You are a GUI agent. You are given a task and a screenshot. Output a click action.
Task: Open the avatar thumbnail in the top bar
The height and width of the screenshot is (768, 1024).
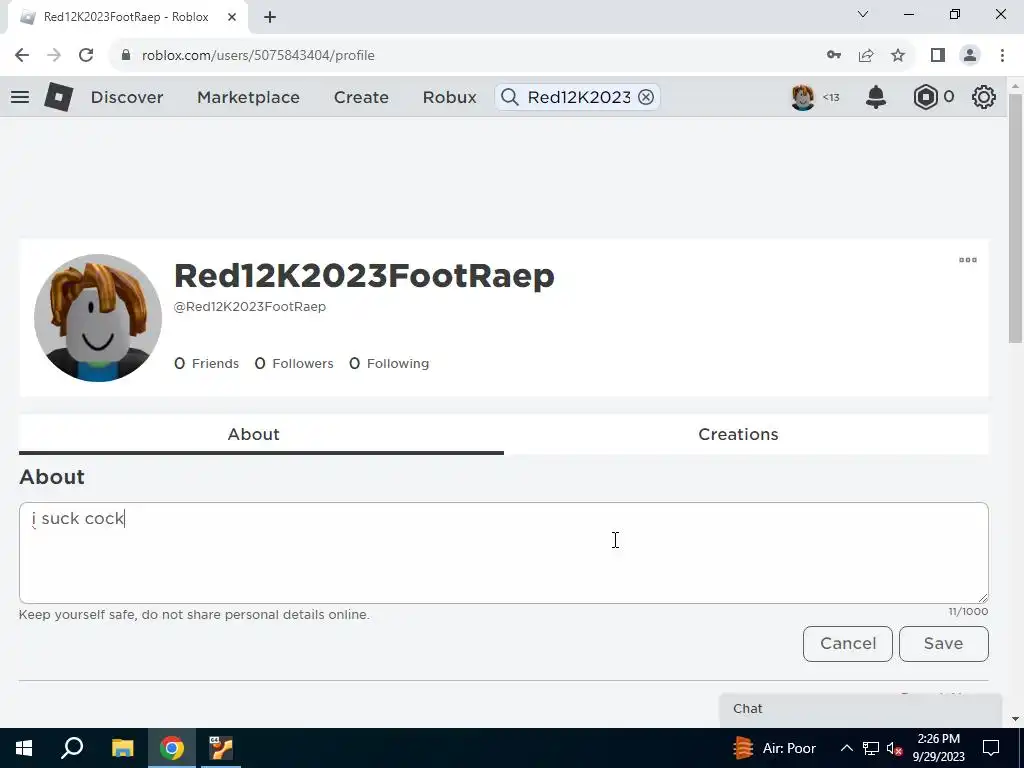(x=803, y=97)
